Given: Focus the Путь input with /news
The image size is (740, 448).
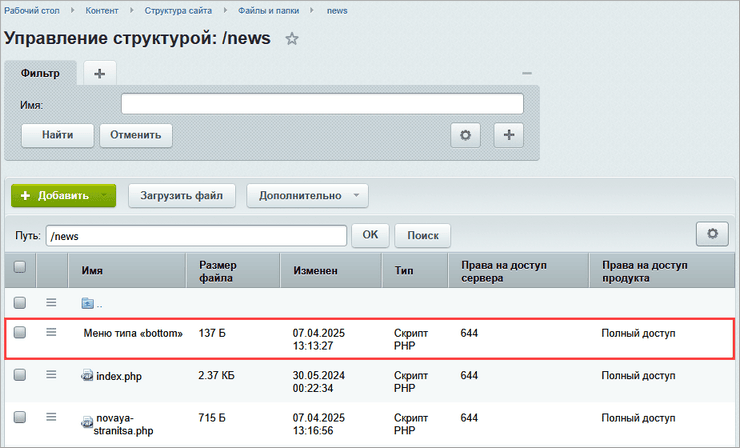Looking at the screenshot, I should 196,236.
